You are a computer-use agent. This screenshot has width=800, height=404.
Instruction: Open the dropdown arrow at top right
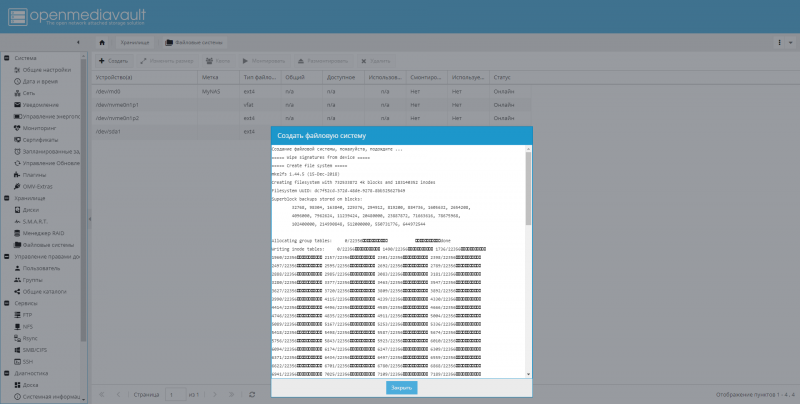coord(791,43)
